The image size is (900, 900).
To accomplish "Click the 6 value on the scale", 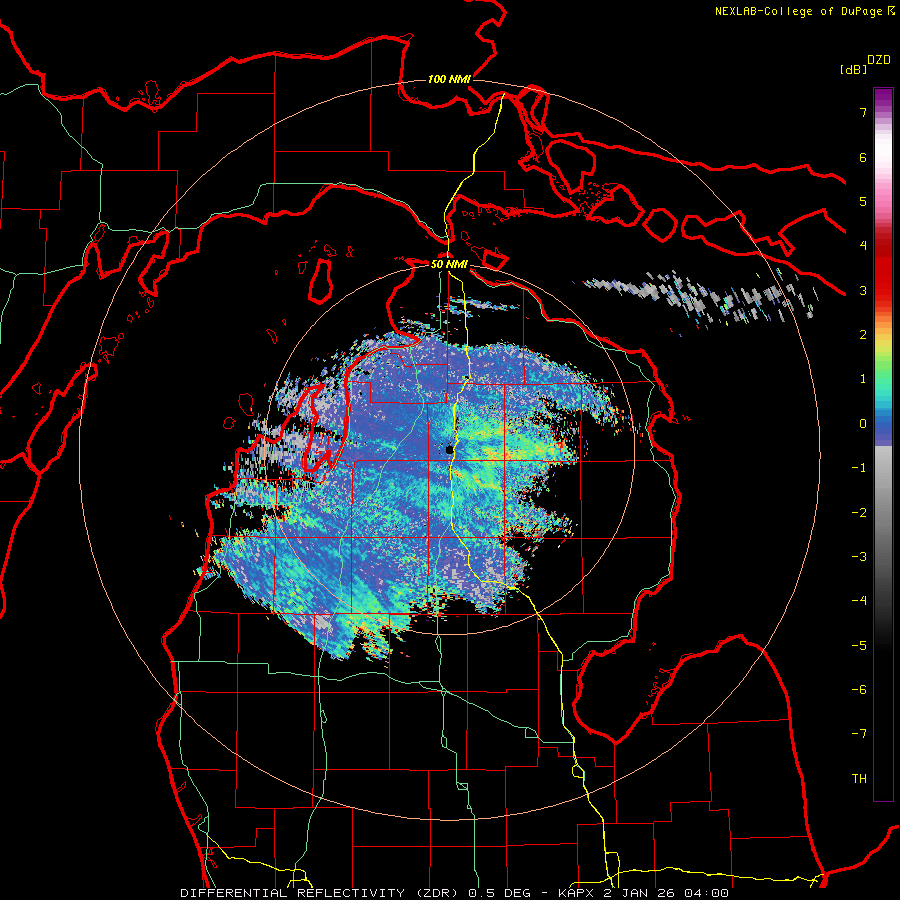I will tap(863, 157).
